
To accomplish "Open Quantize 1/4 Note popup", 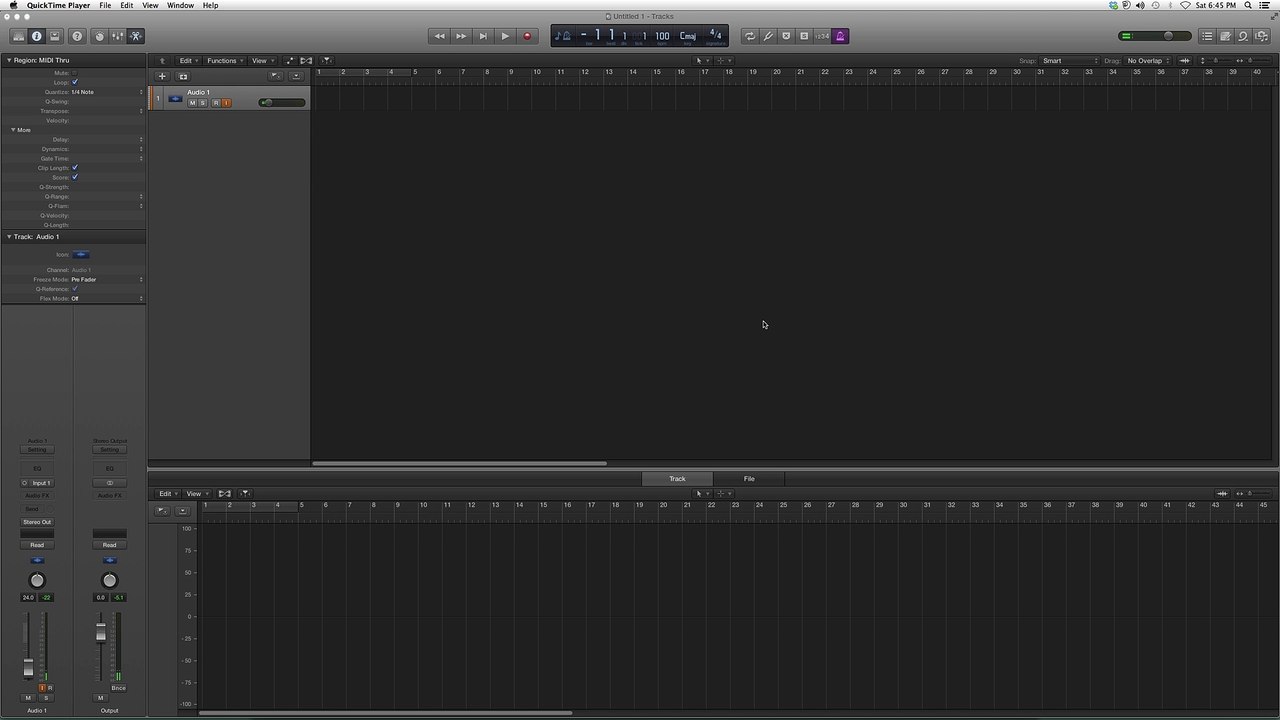I will tap(107, 92).
